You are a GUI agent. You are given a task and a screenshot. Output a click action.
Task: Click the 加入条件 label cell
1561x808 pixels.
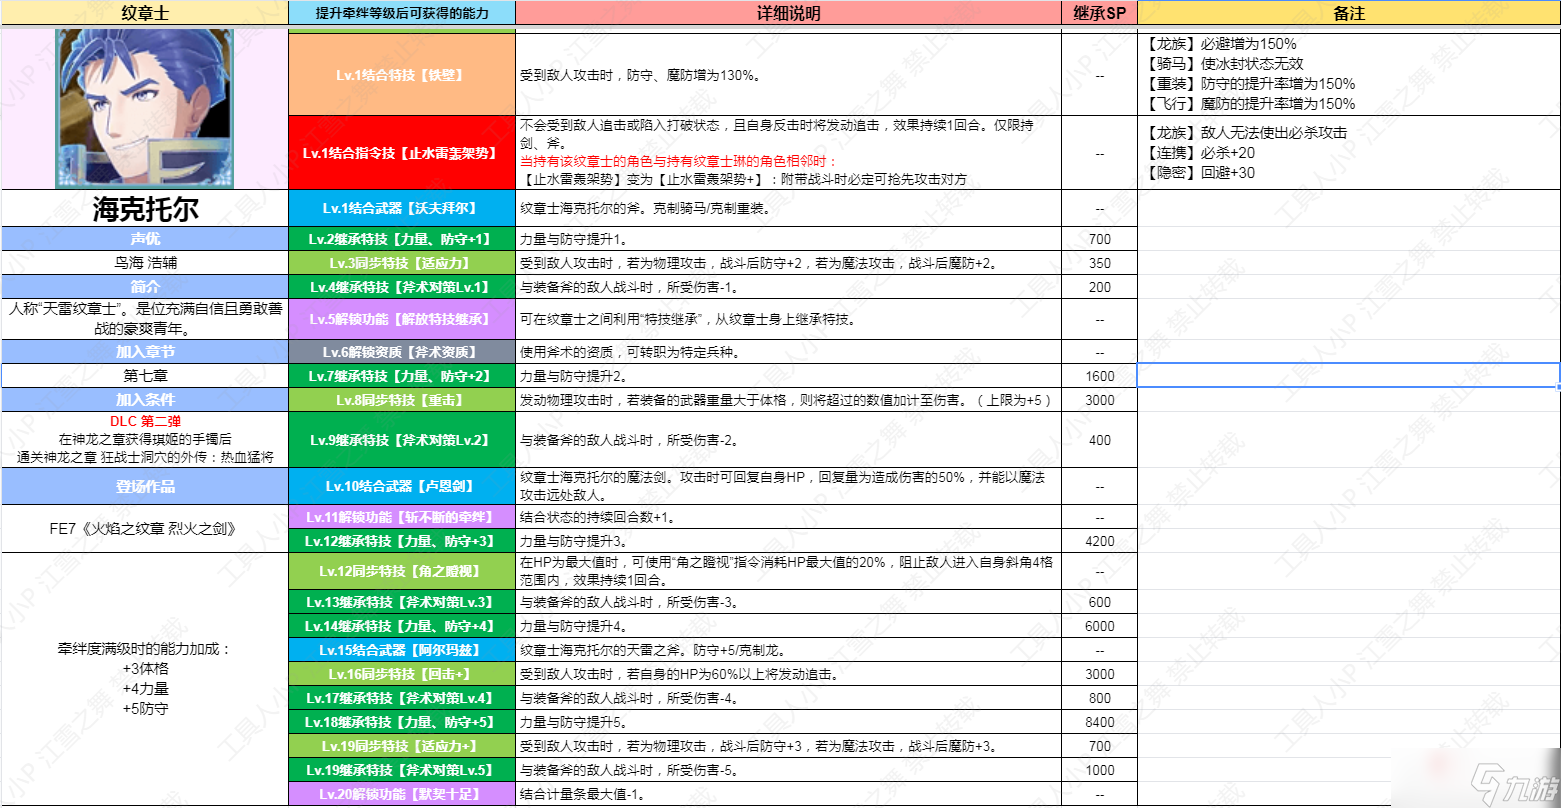point(145,400)
